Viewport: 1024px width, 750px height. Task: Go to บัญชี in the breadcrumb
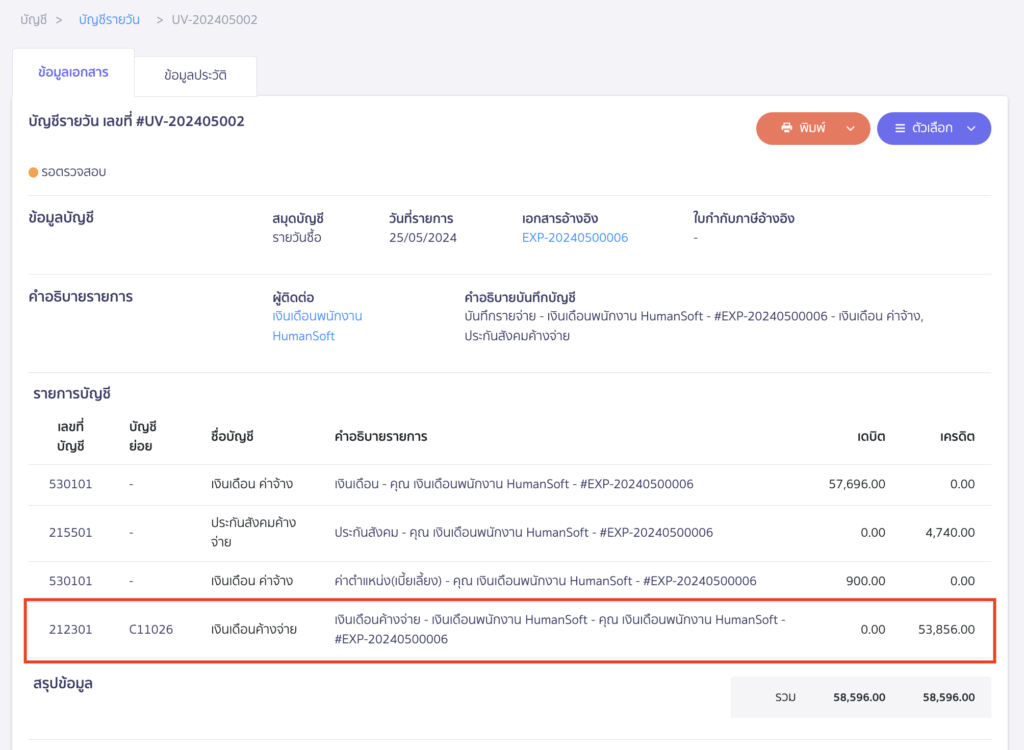(x=33, y=20)
